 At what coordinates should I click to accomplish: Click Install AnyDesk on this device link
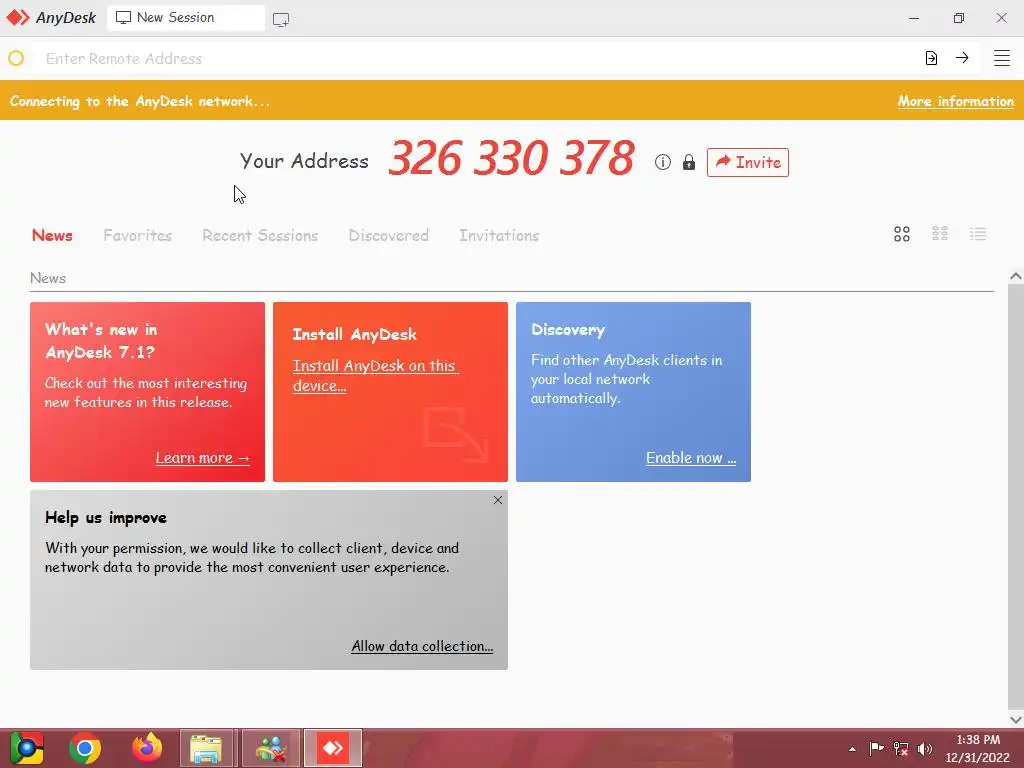pos(376,376)
